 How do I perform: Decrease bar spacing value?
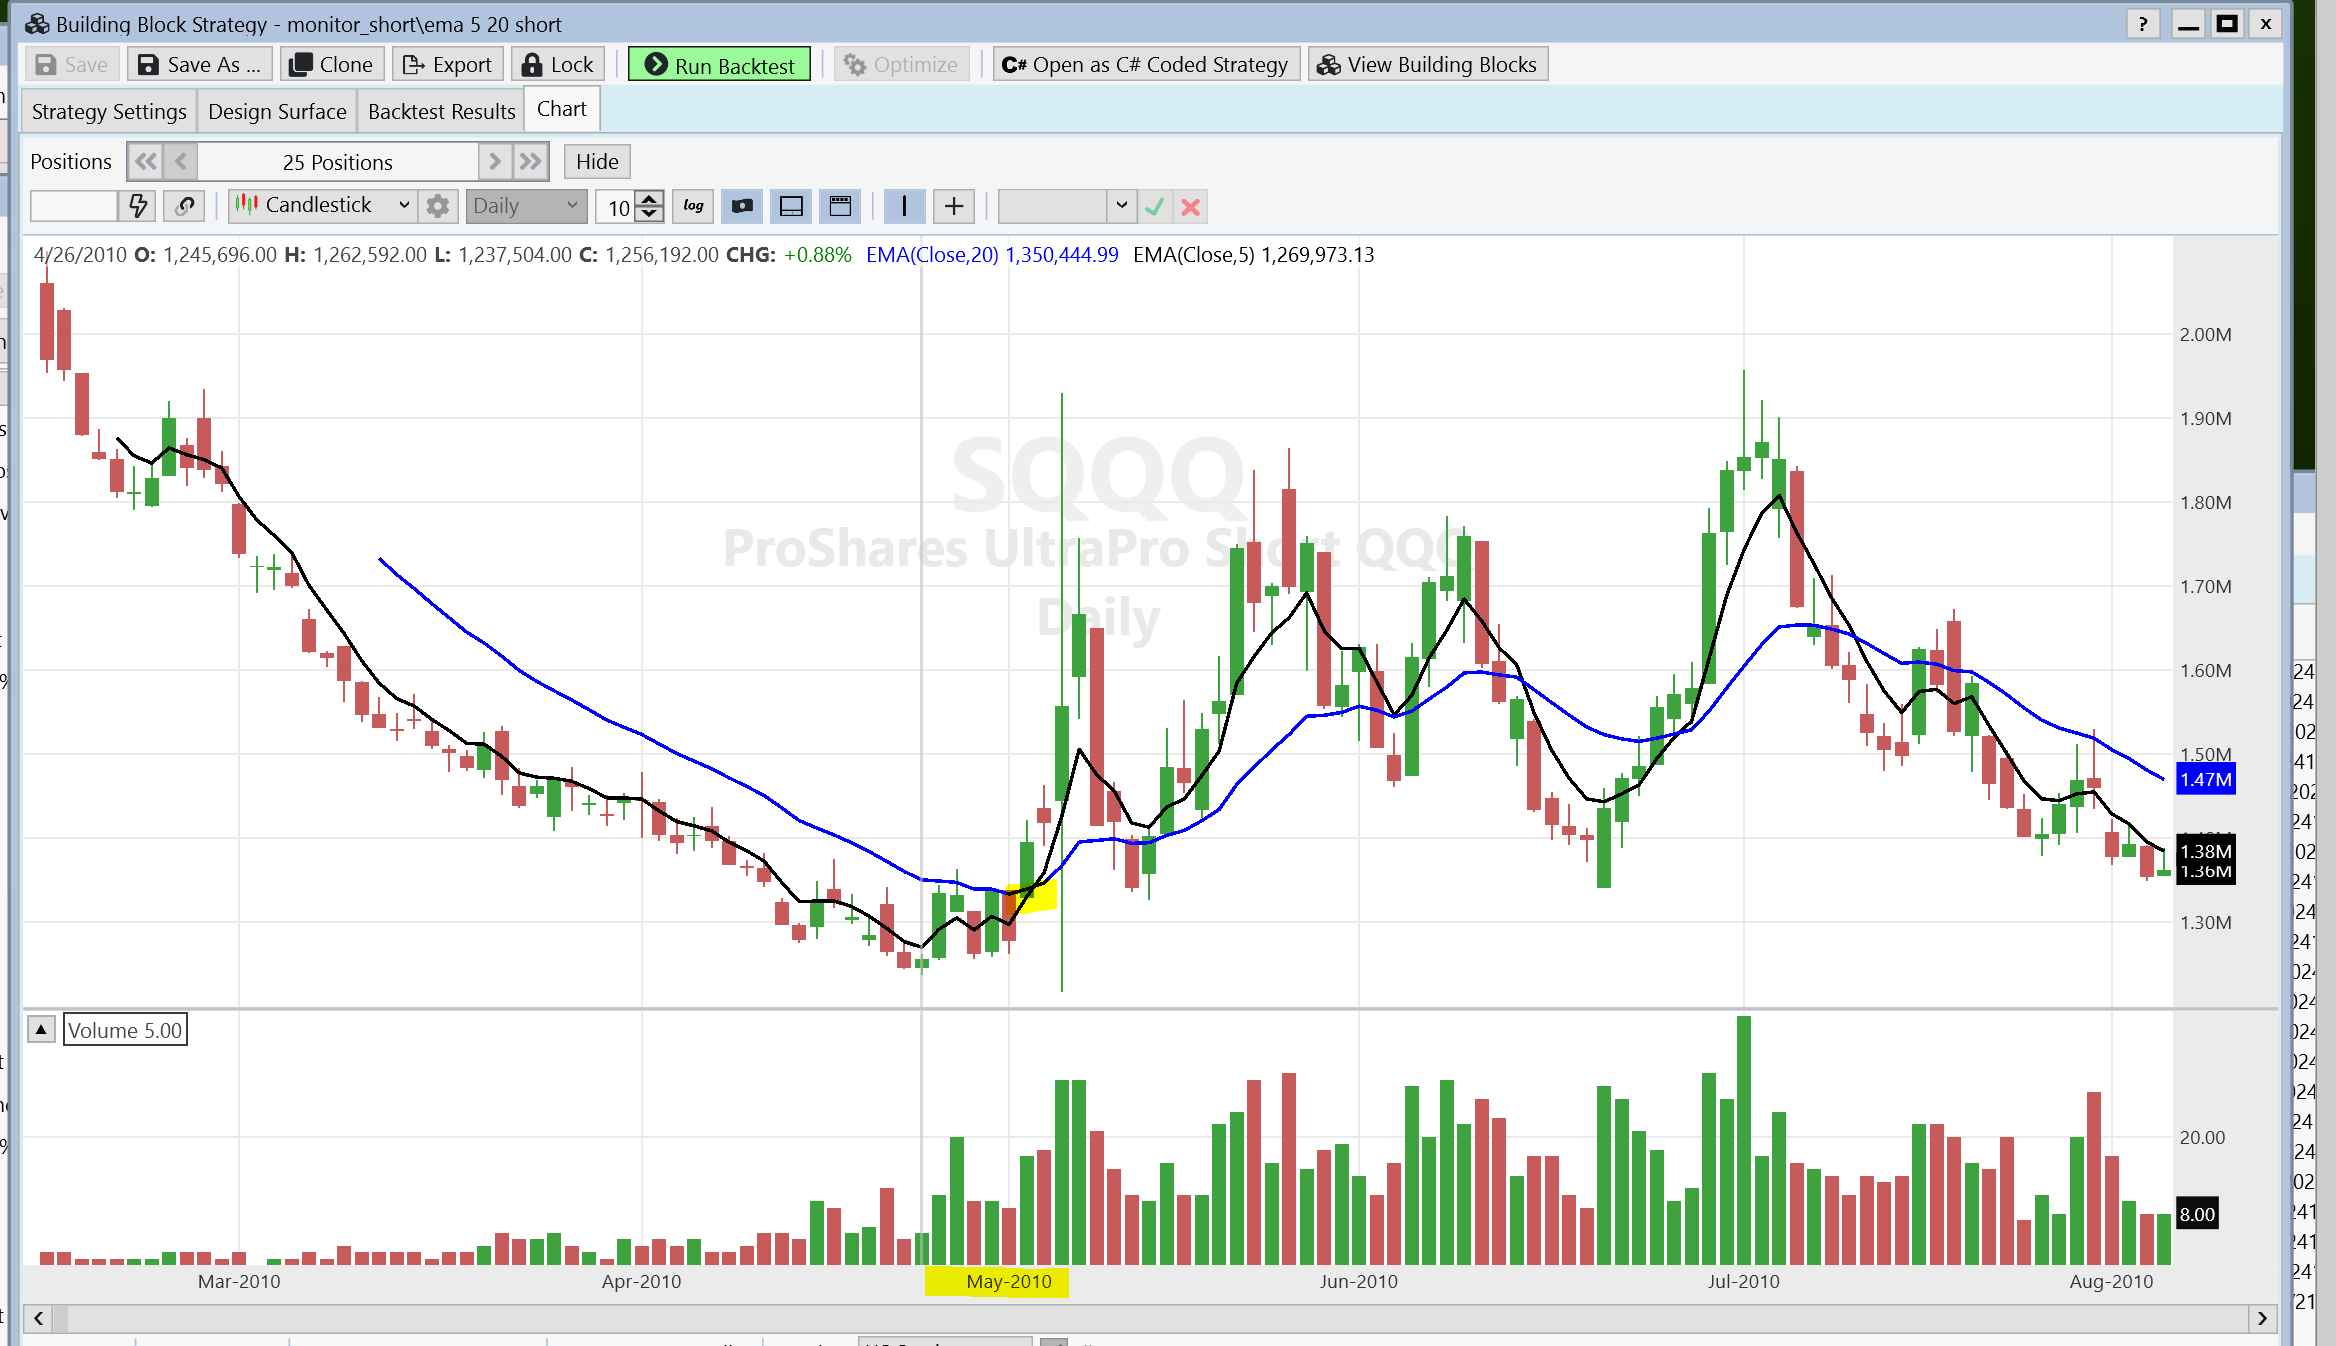click(650, 214)
